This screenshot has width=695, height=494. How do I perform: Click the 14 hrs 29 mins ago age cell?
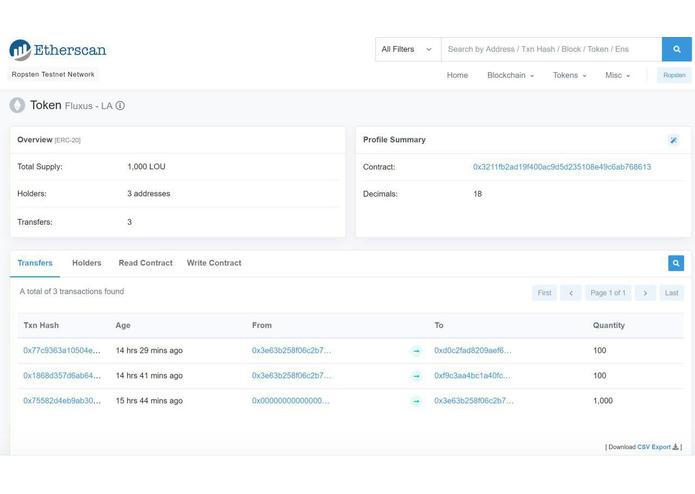point(149,350)
